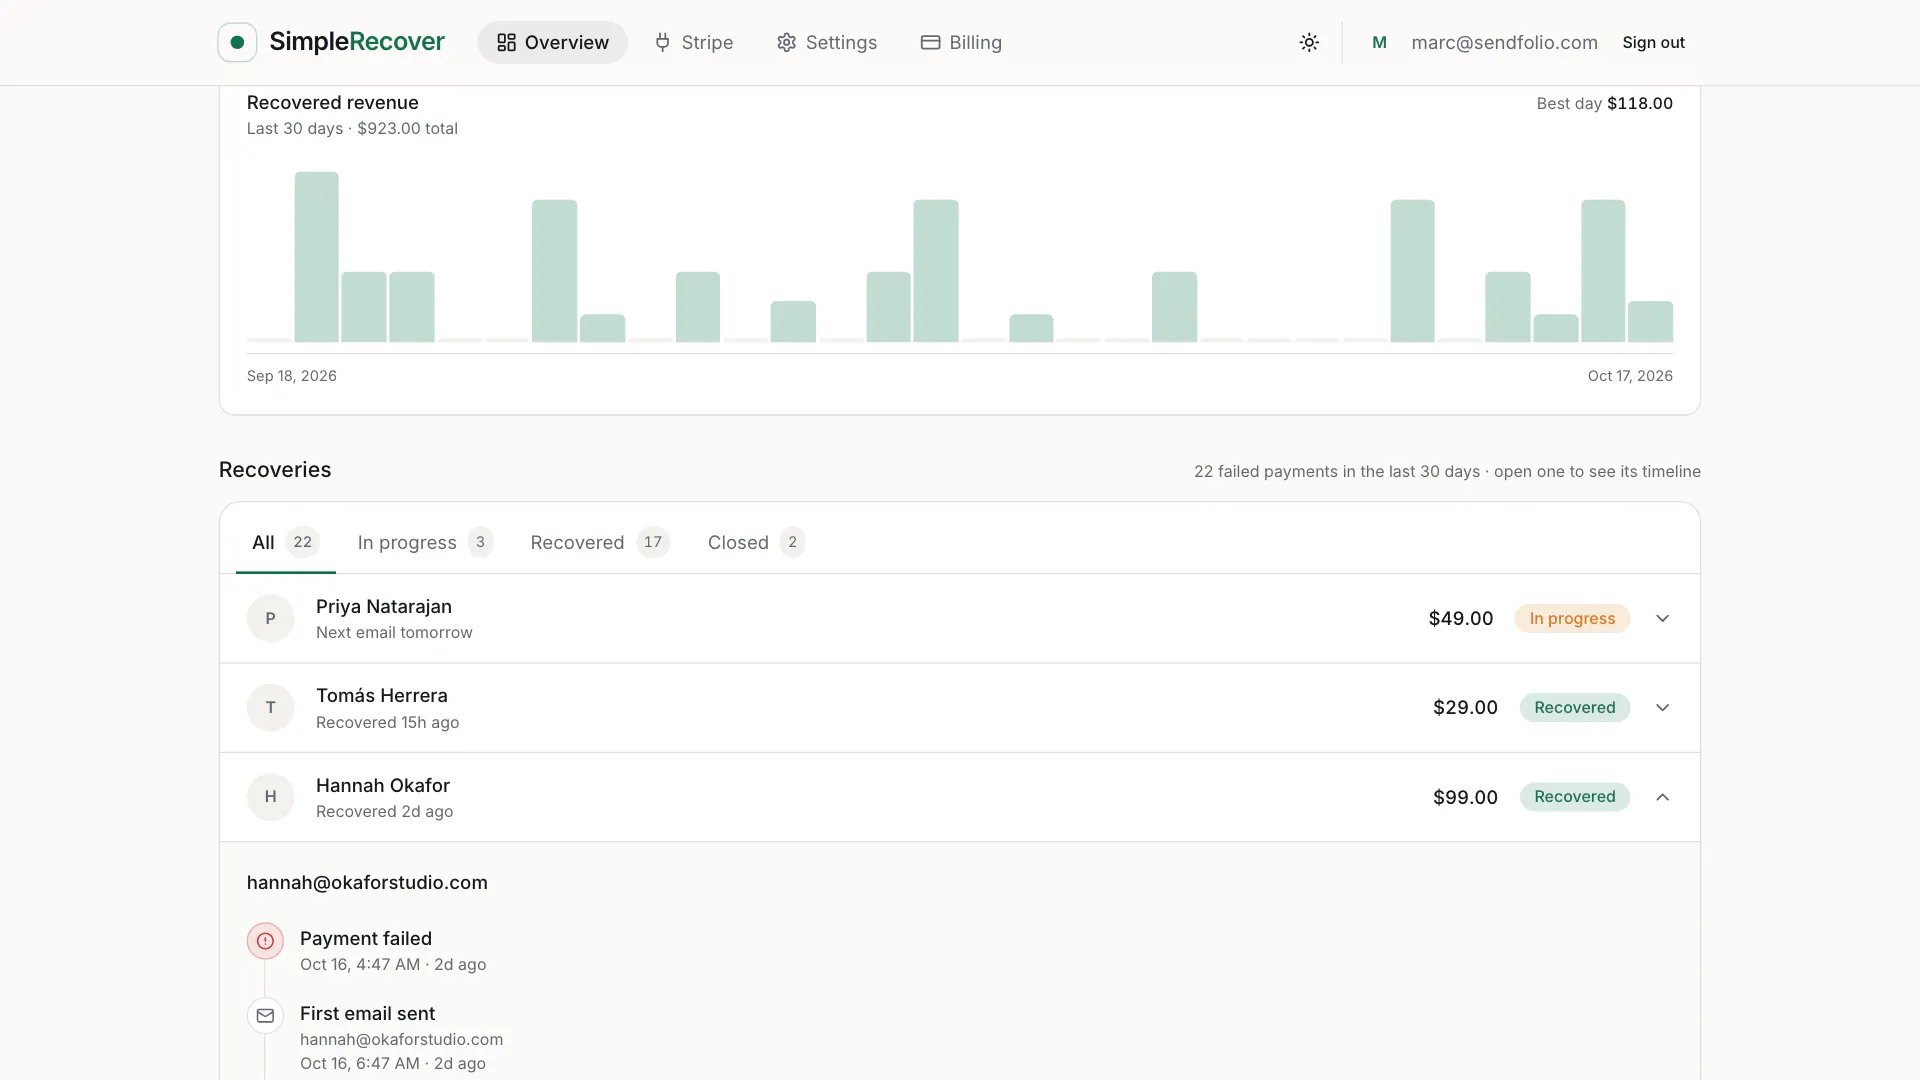Click hannah@okaforstudio.com header email

tap(367, 882)
